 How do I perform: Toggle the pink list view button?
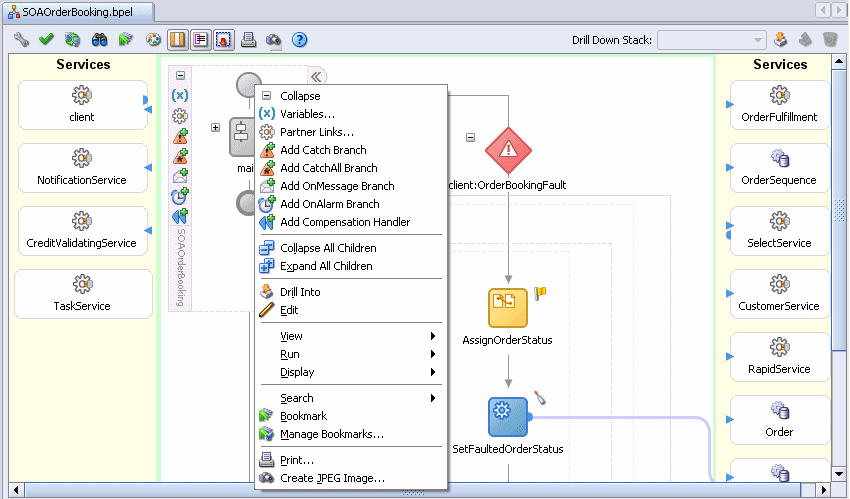201,40
